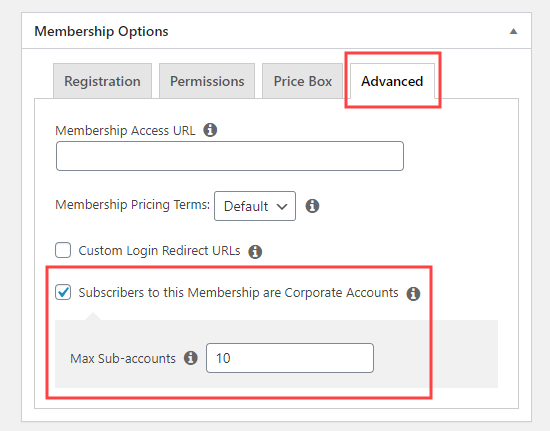Click the Max Sub-accounts label

tap(123, 358)
